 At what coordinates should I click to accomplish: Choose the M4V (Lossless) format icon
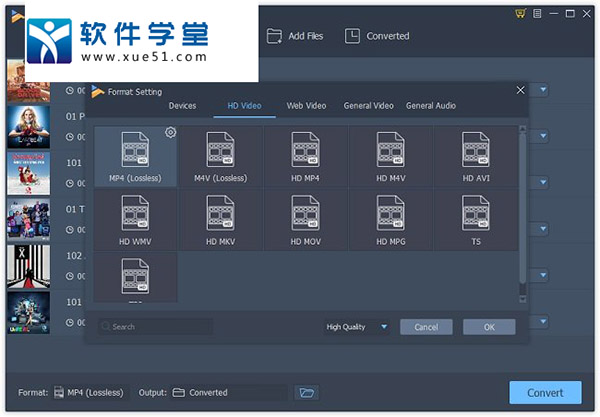pyautogui.click(x=220, y=151)
